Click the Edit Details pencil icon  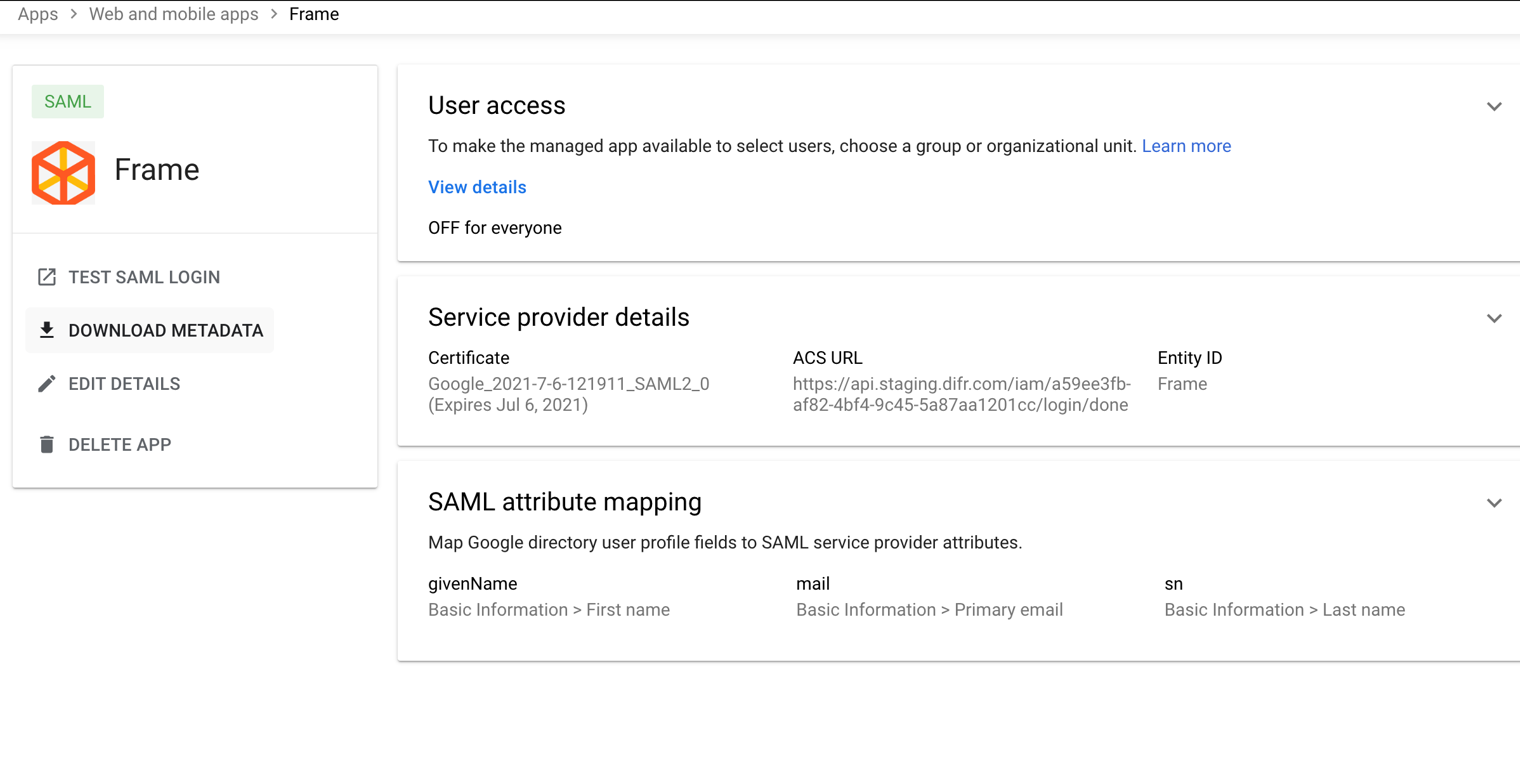pos(47,384)
